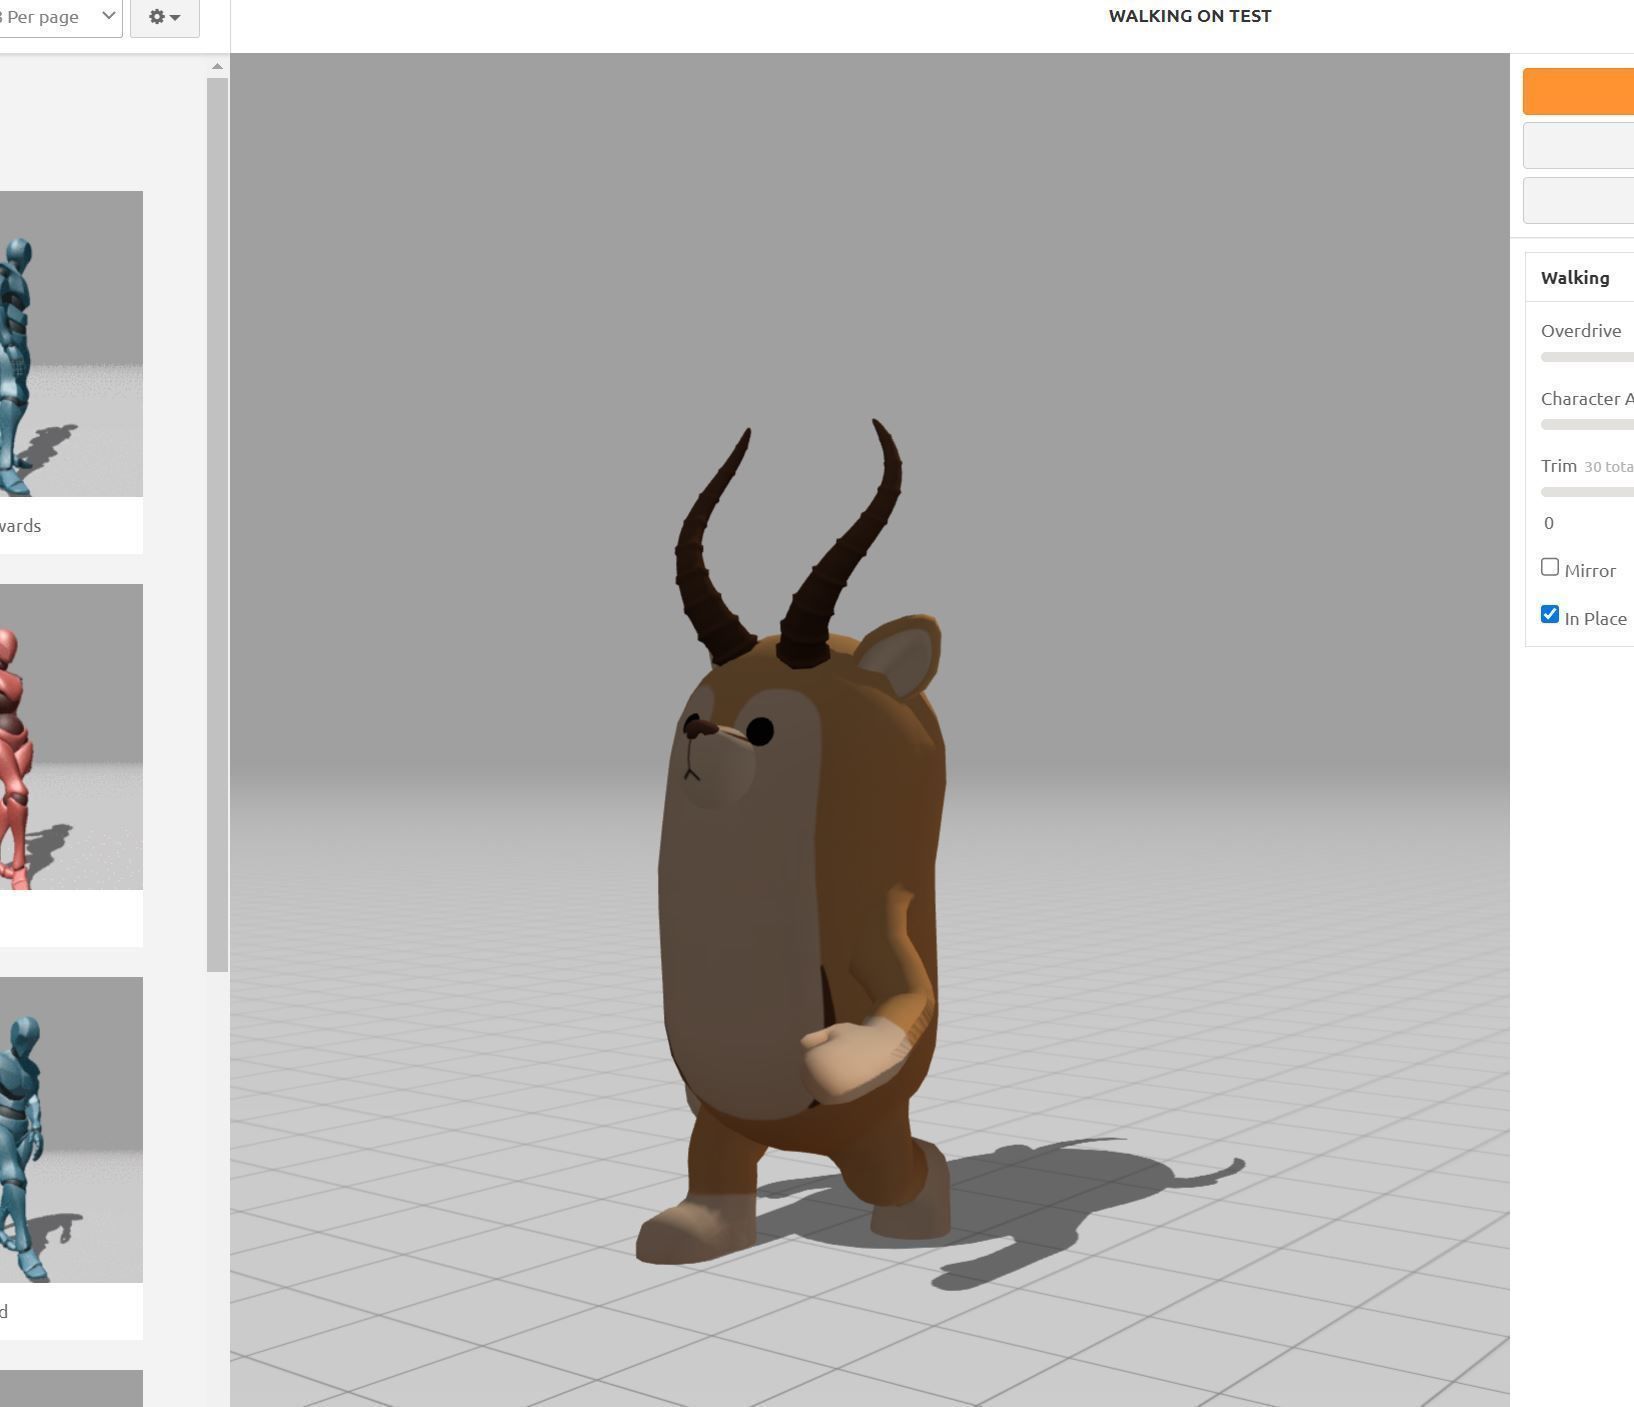This screenshot has width=1634, height=1407.
Task: Click the orange download button
Action: (1578, 91)
